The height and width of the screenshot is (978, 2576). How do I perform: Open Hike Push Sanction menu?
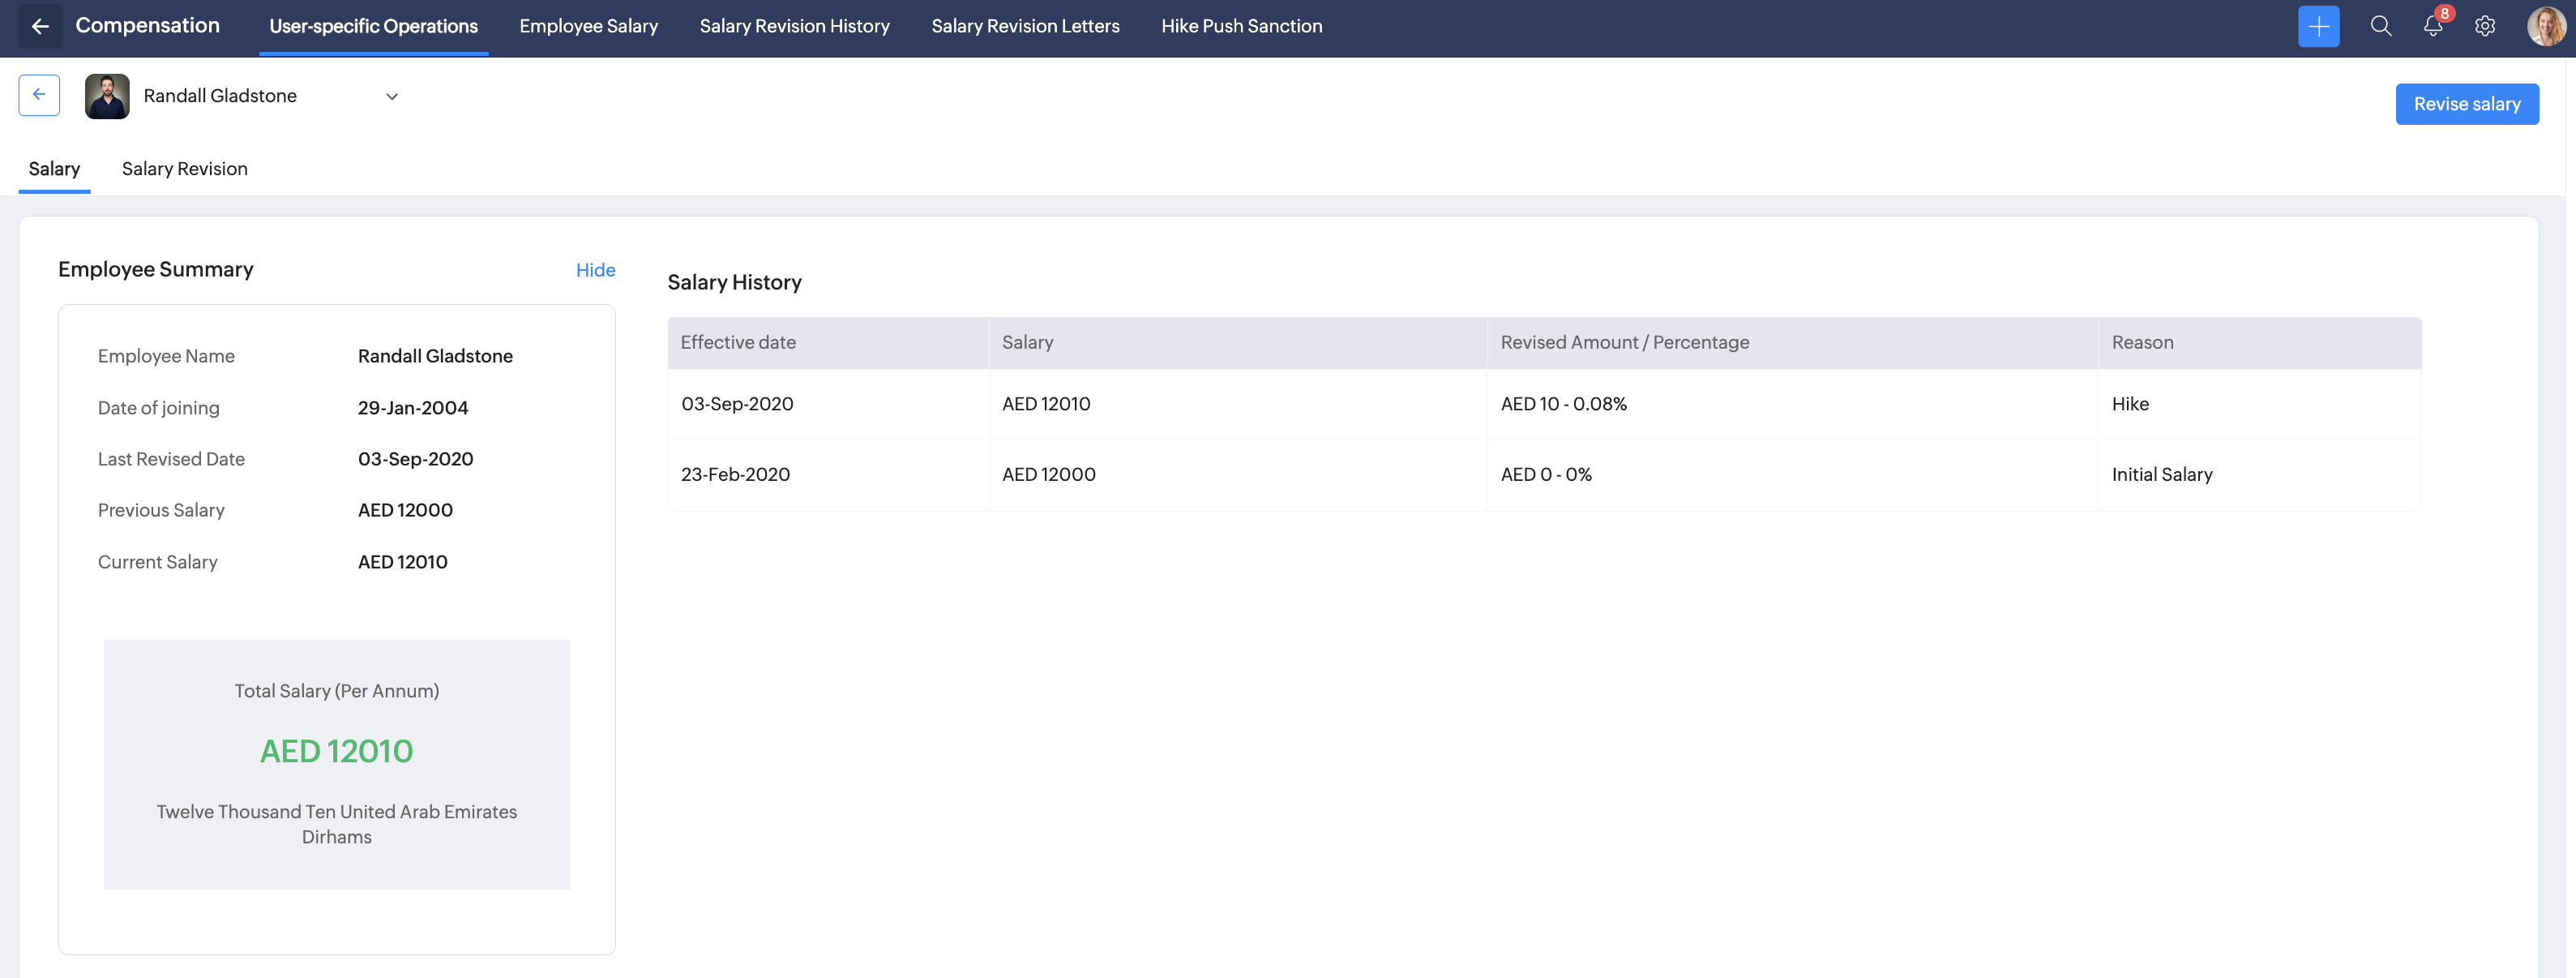click(1241, 26)
